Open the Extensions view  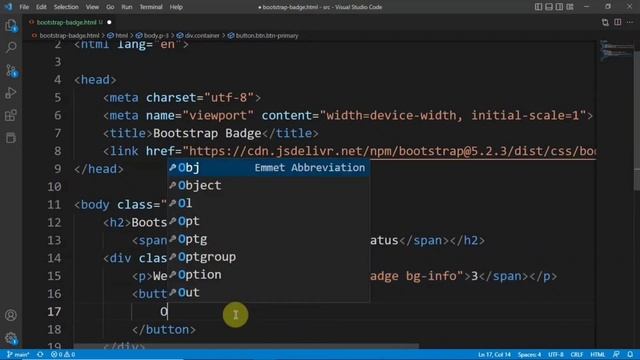click(11, 116)
